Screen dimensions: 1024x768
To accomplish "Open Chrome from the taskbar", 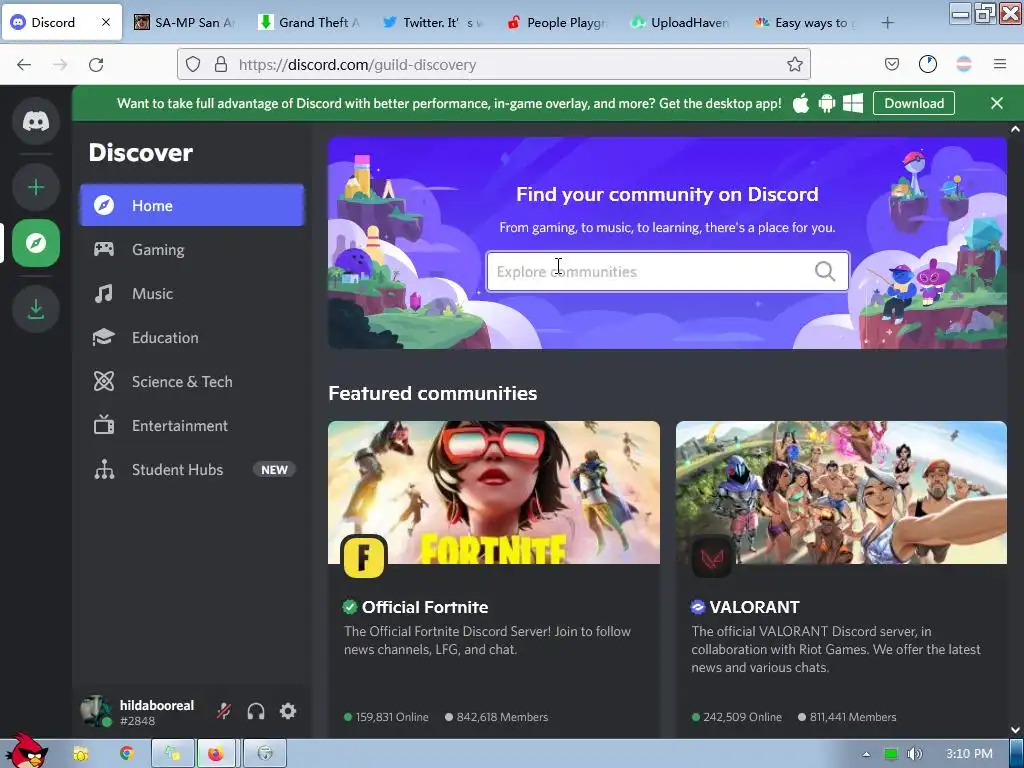I will click(x=127, y=754).
